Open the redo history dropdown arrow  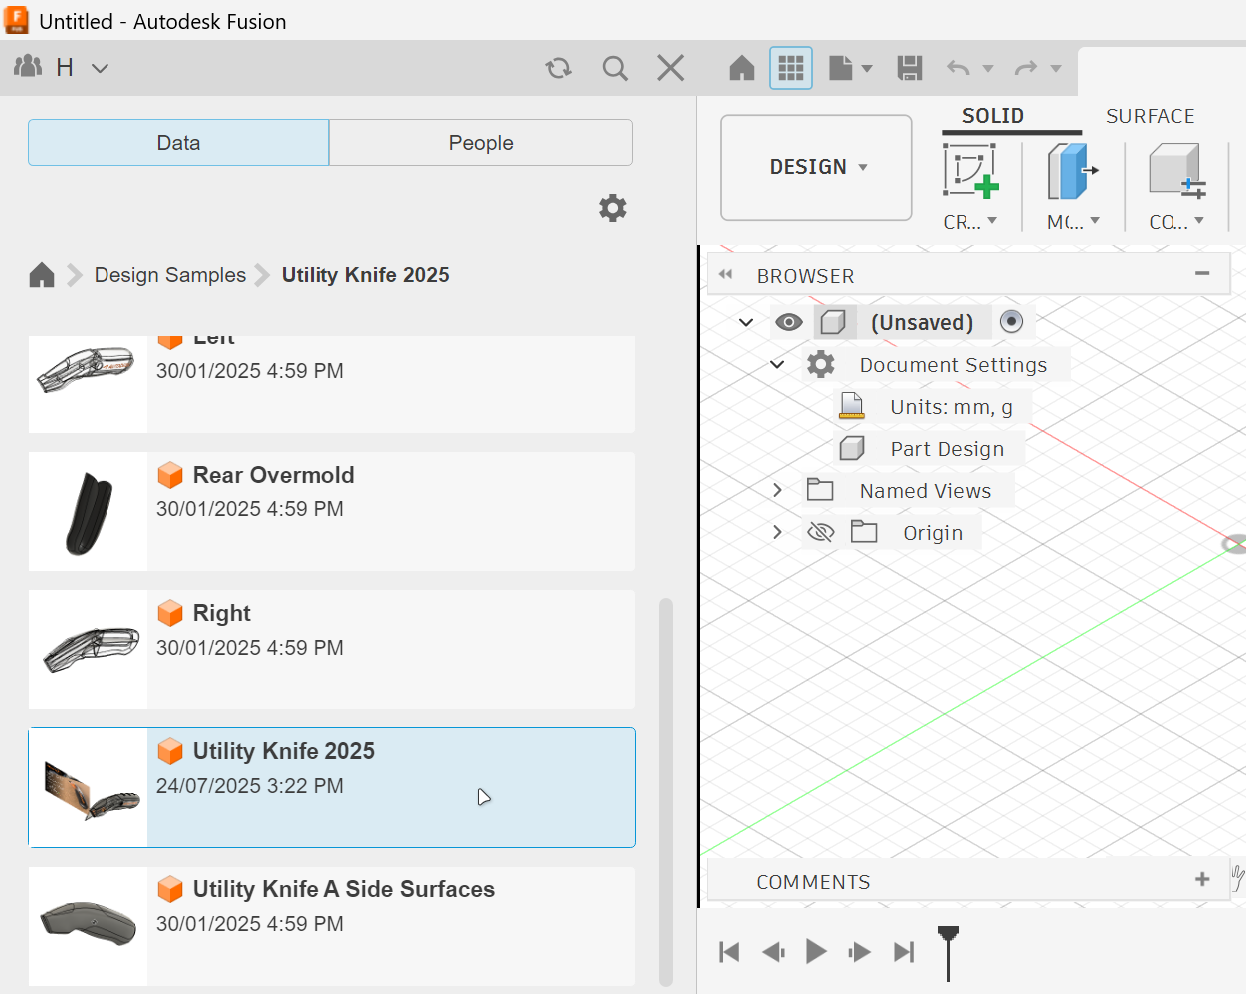(1056, 69)
